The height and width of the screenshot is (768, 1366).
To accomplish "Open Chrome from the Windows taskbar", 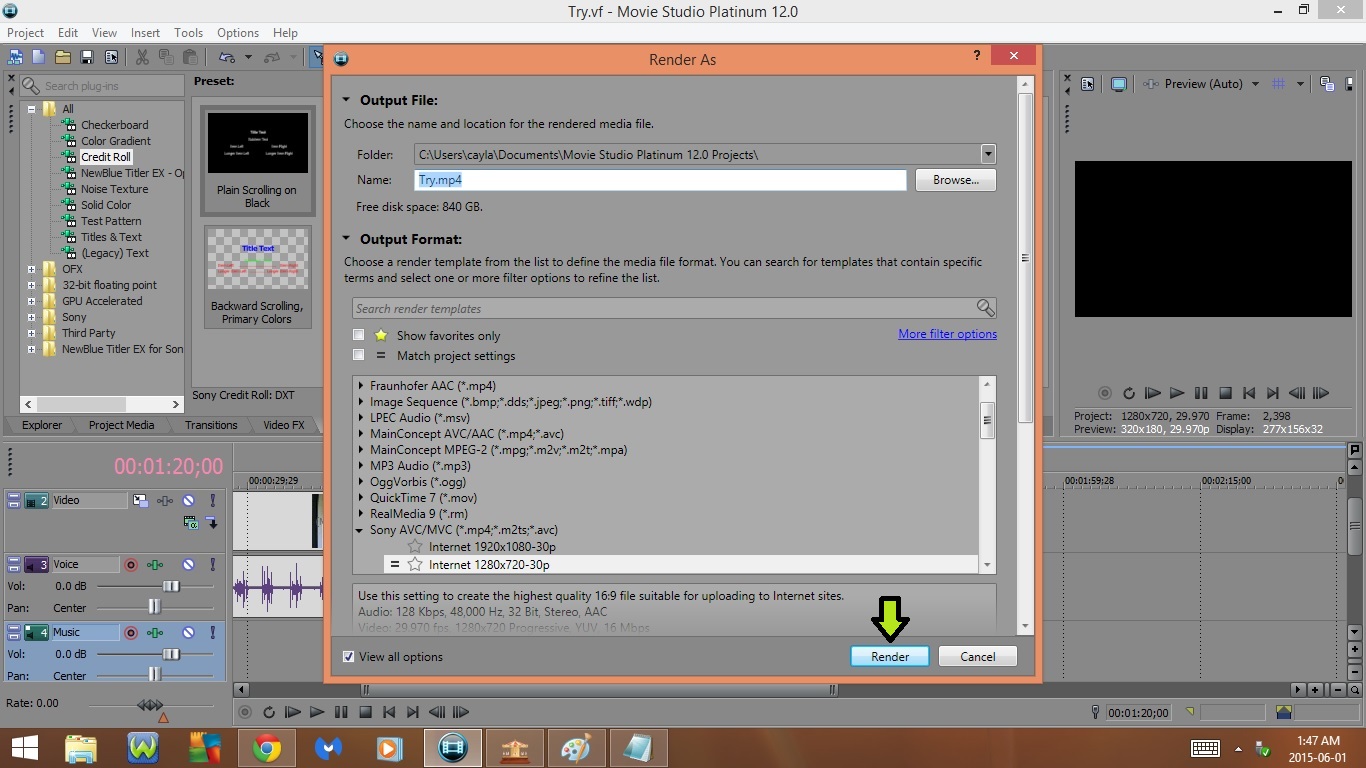I will 267,748.
